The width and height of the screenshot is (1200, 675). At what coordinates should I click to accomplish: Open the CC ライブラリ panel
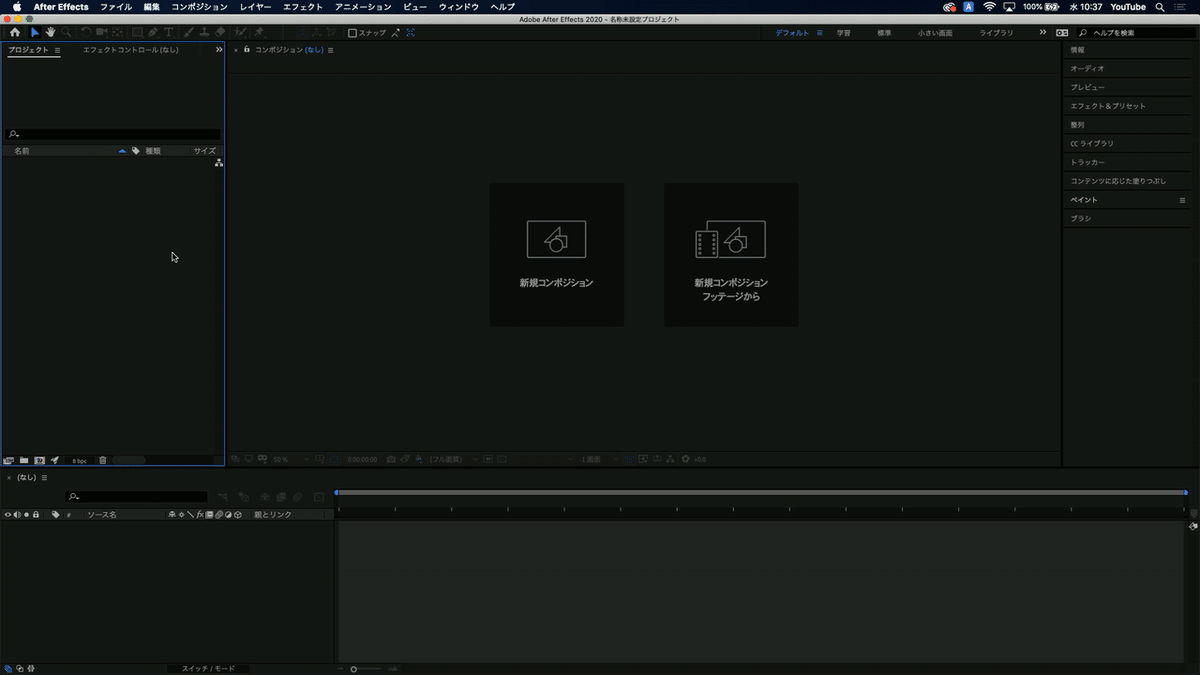click(1092, 143)
